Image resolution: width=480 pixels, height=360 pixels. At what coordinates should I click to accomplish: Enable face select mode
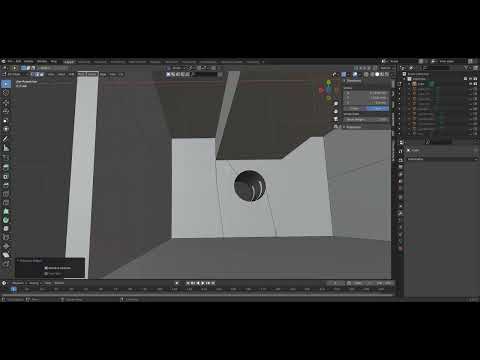42,74
